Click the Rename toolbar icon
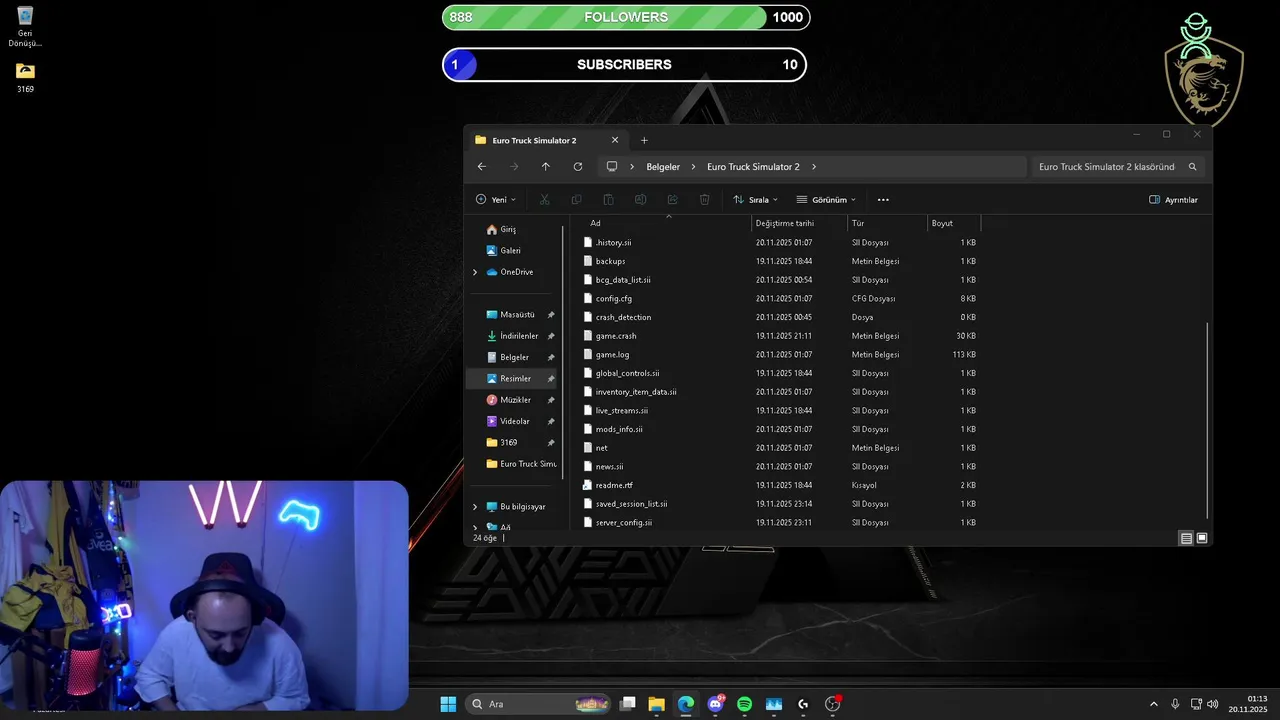 pos(640,200)
